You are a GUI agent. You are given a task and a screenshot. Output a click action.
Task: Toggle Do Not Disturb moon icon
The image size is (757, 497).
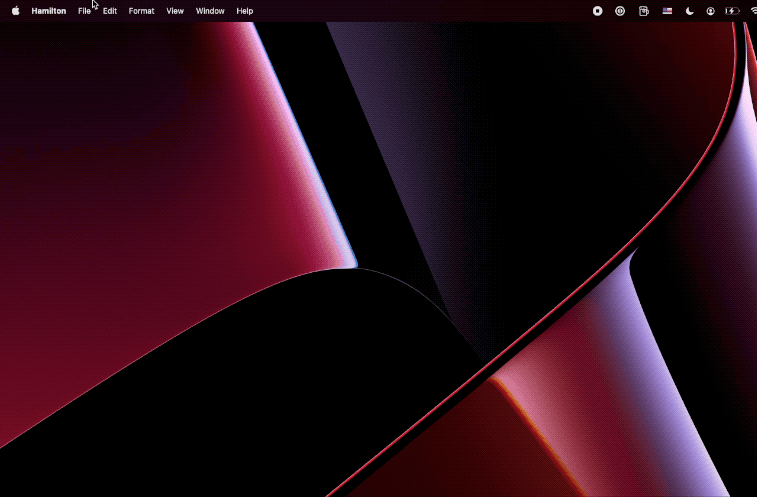689,11
